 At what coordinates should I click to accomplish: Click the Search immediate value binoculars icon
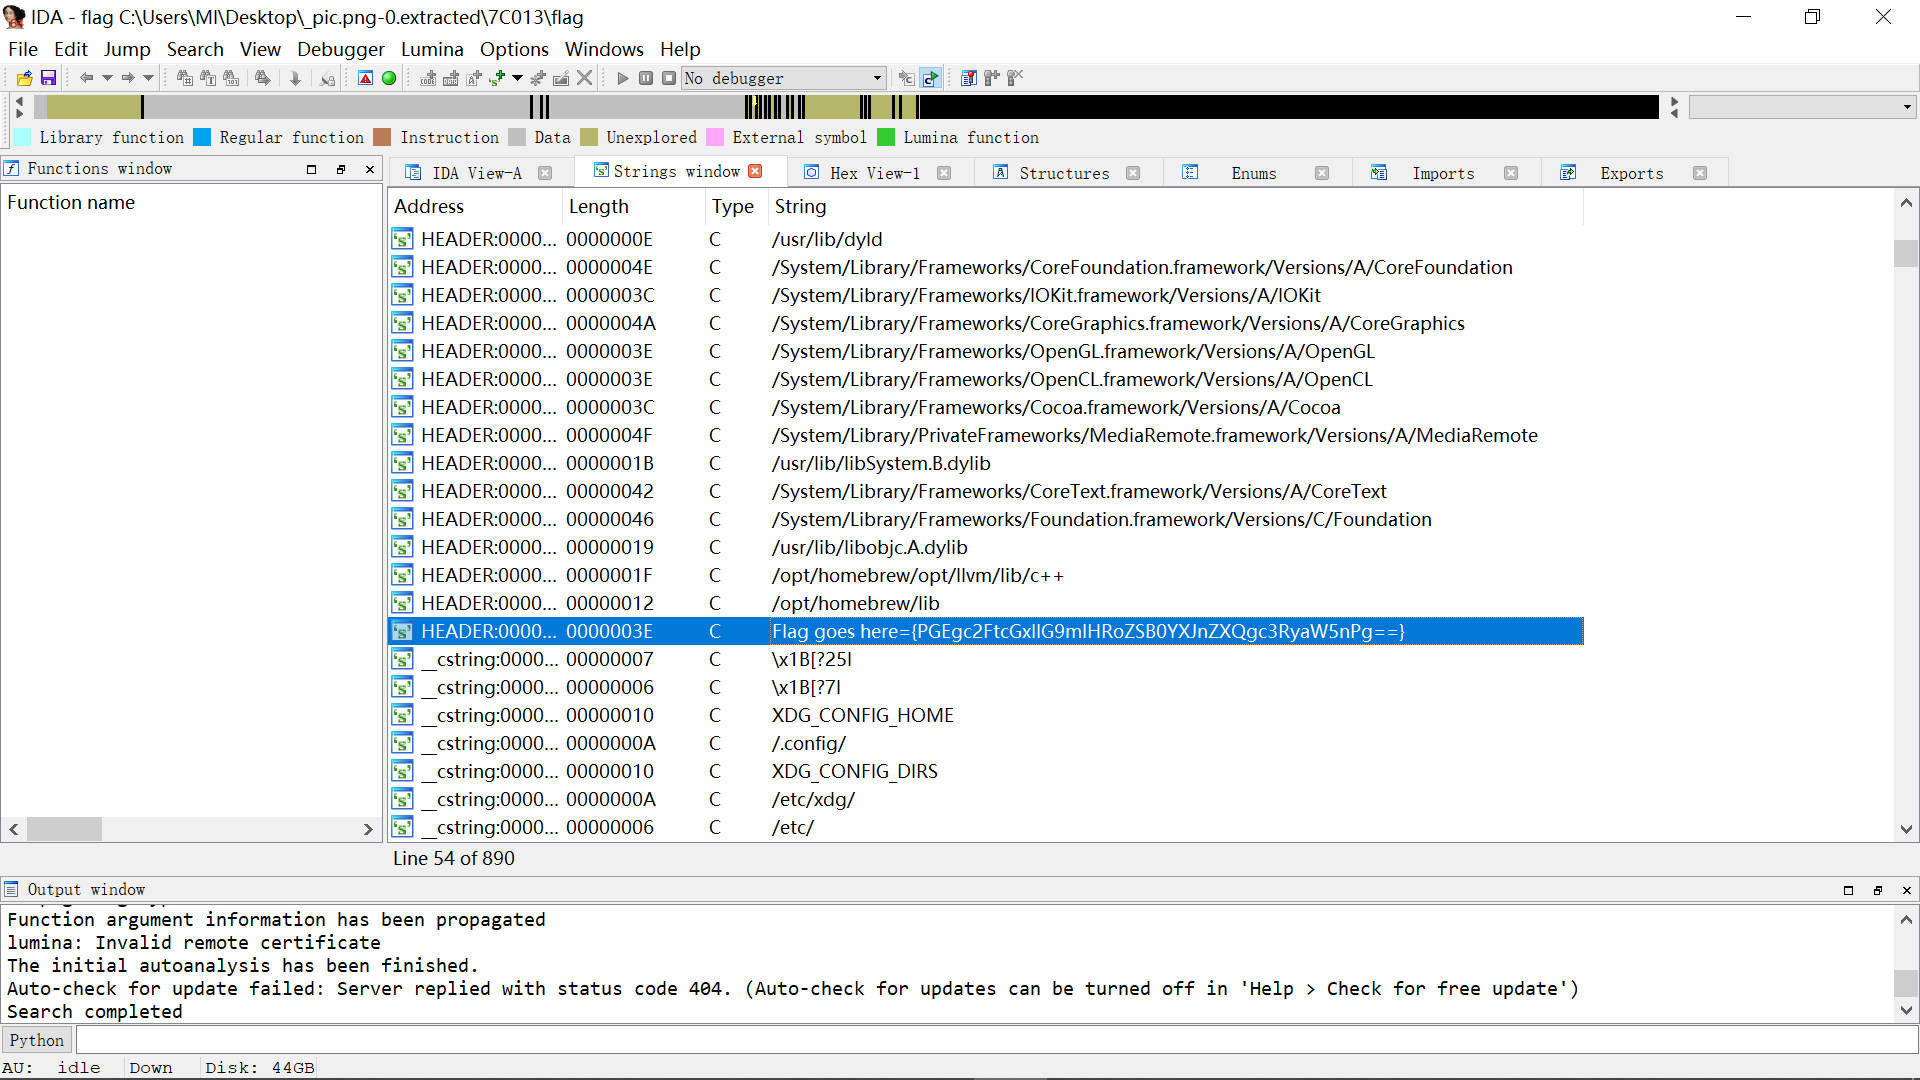click(185, 78)
